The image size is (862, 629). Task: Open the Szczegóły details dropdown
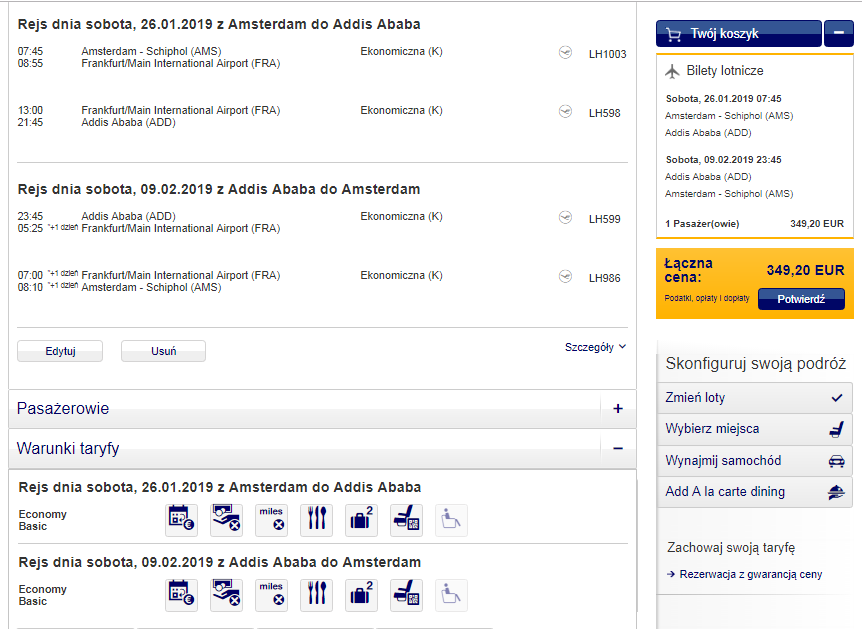[595, 347]
